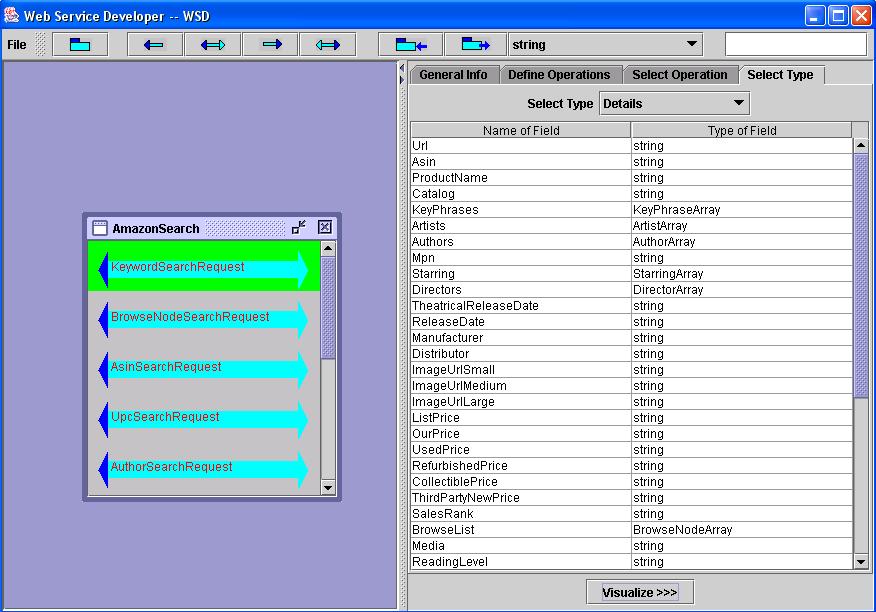This screenshot has width=876, height=612.
Task: Select the ProductName field row
Action: point(631,178)
